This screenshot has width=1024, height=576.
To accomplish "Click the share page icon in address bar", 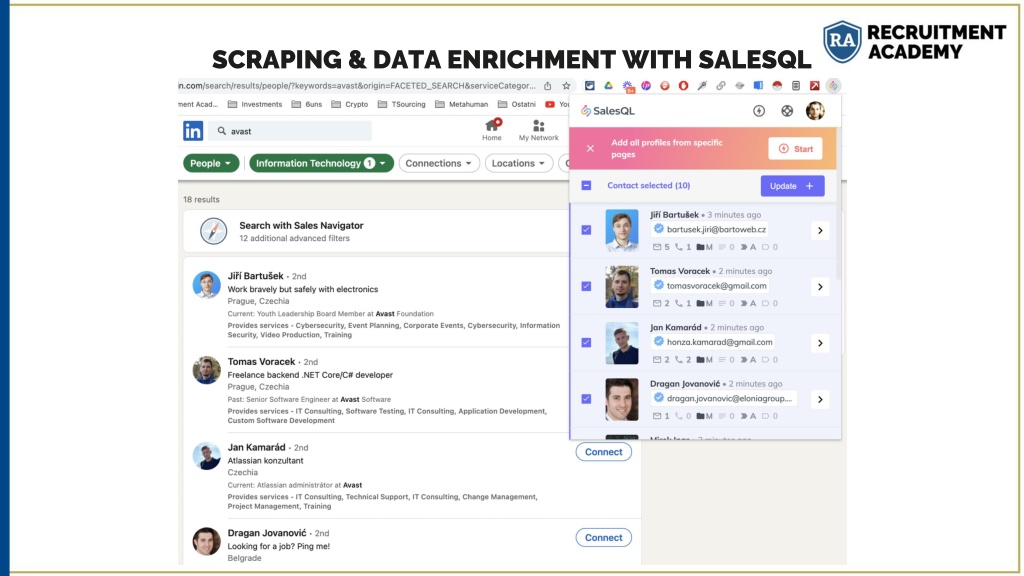I will pos(547,86).
